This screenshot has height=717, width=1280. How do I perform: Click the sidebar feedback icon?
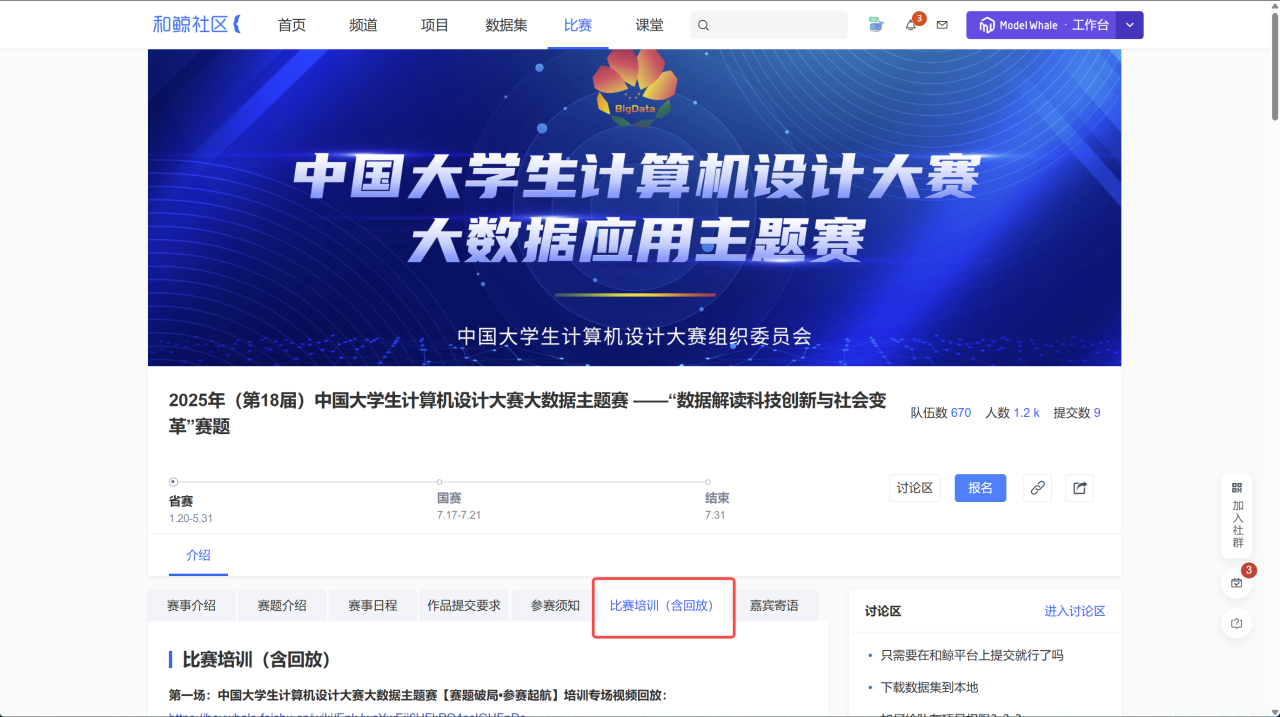point(1237,623)
